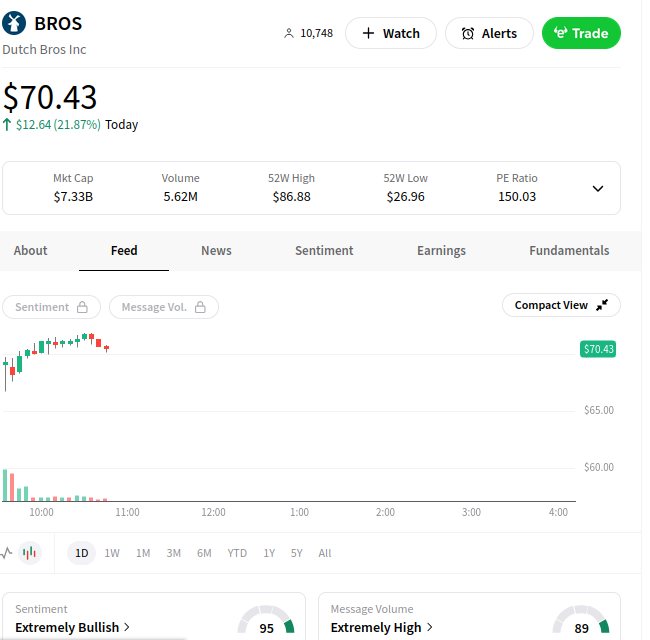
Task: Switch to the Fundamentals tab
Action: click(569, 250)
